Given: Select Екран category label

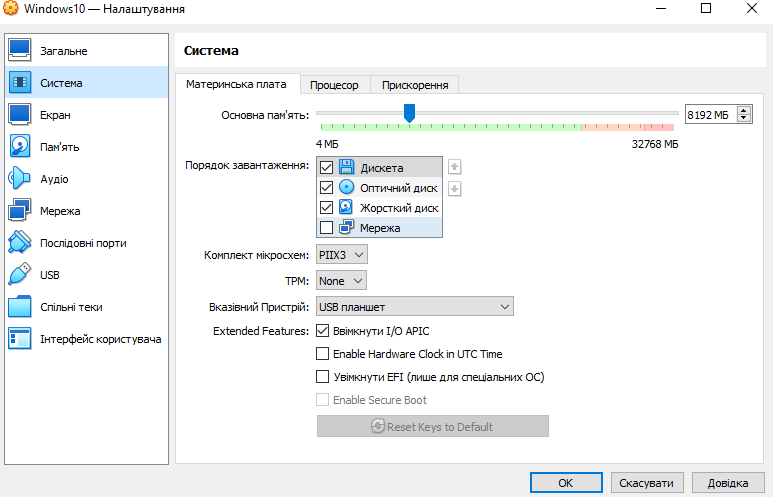Looking at the screenshot, I should 55,115.
